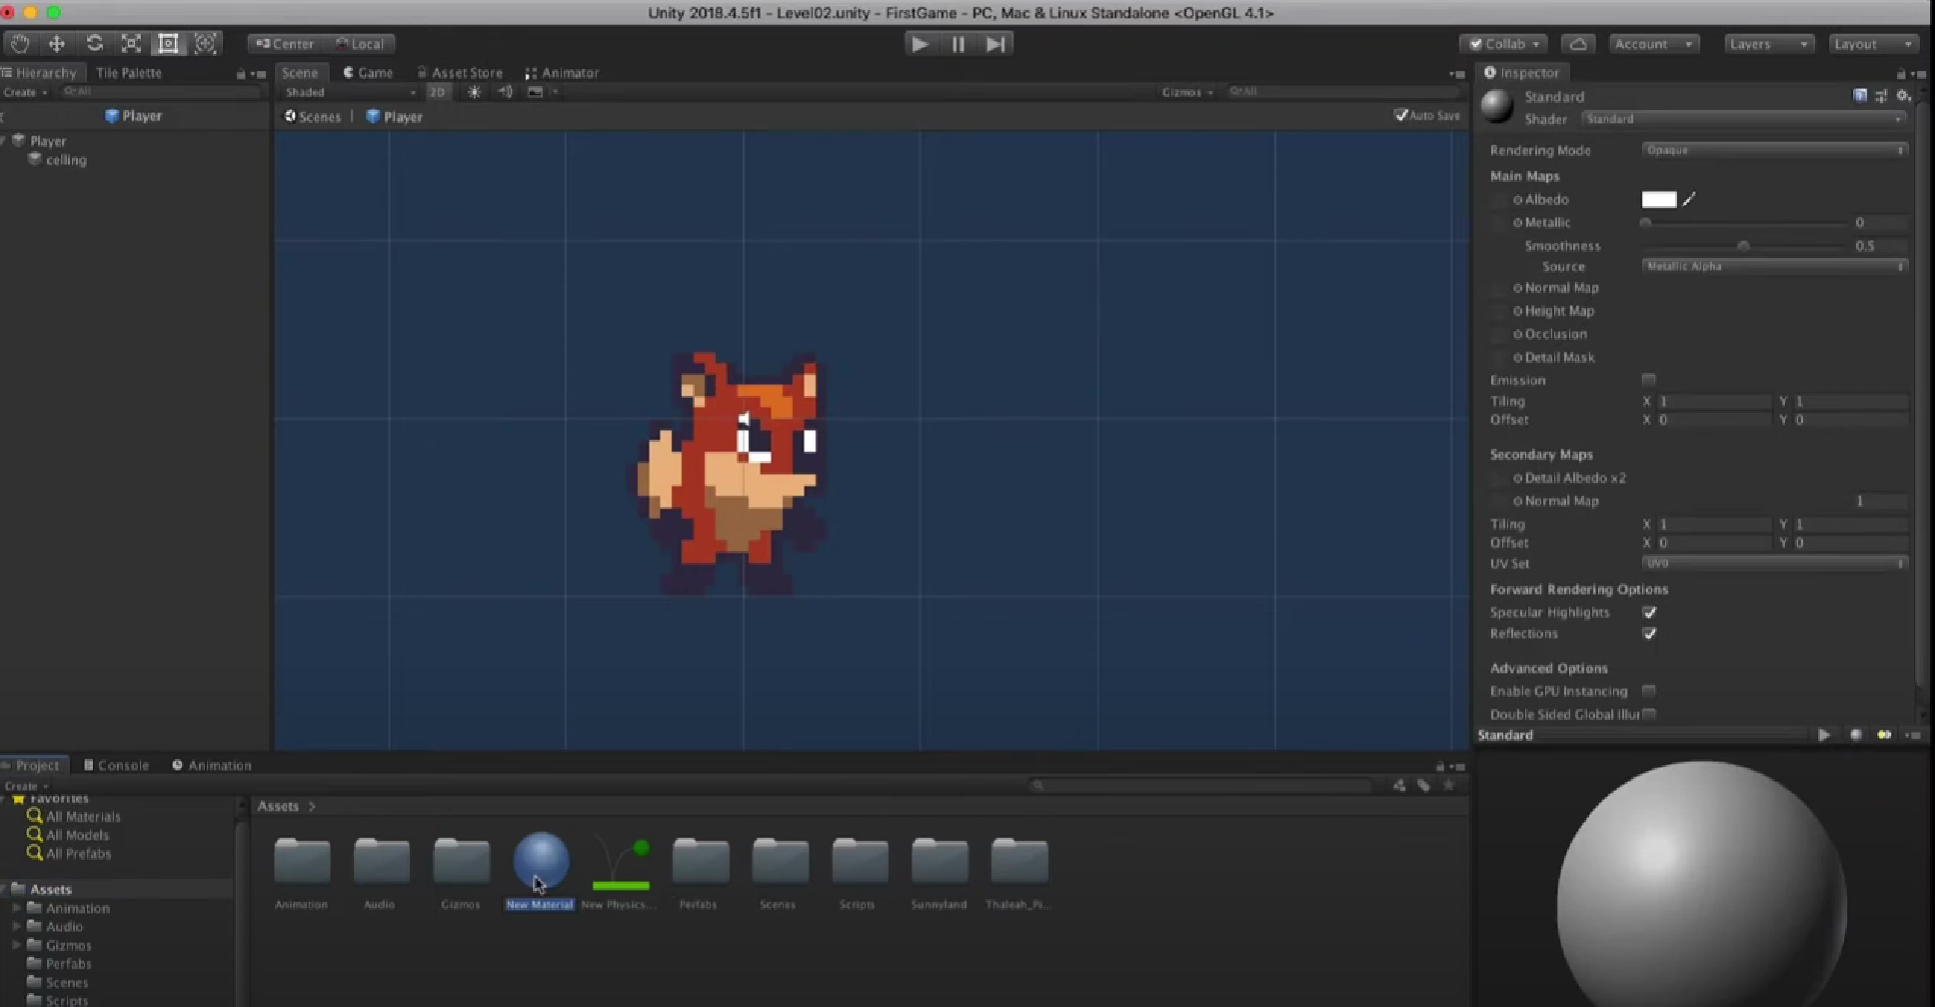Click the Step frame button
This screenshot has height=1007, width=1935.
click(x=996, y=44)
